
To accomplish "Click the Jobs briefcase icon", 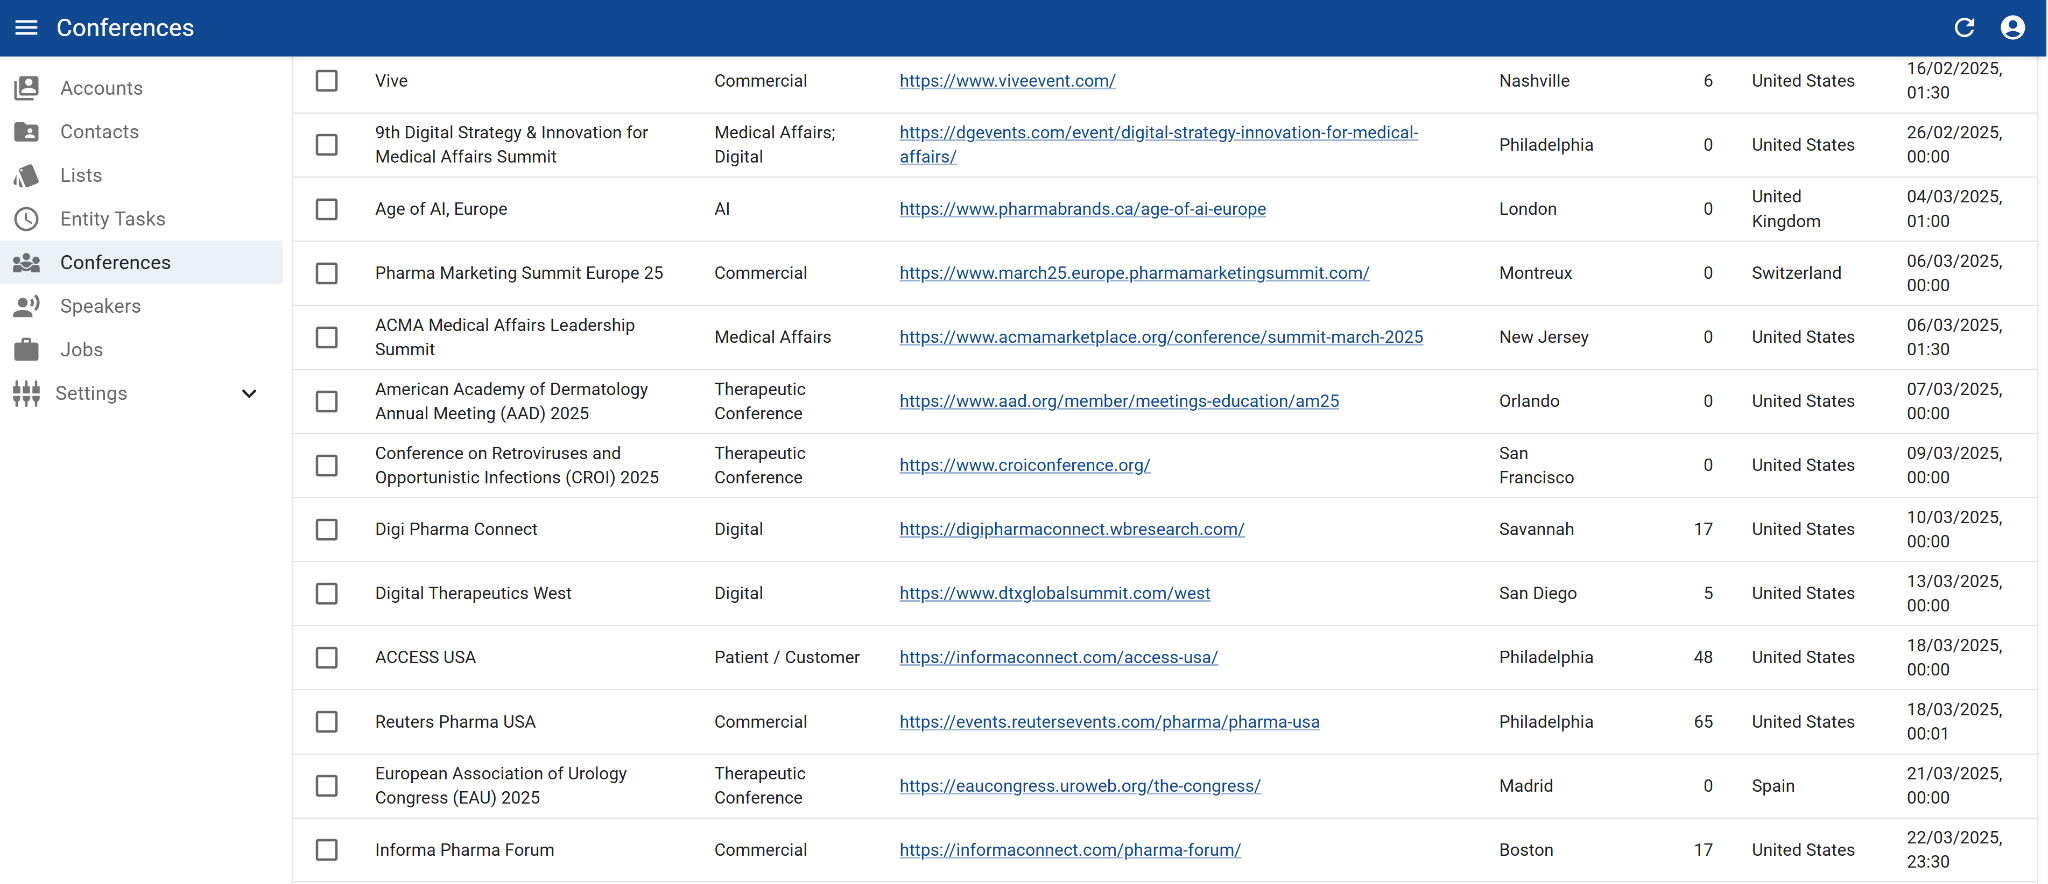I will 27,350.
